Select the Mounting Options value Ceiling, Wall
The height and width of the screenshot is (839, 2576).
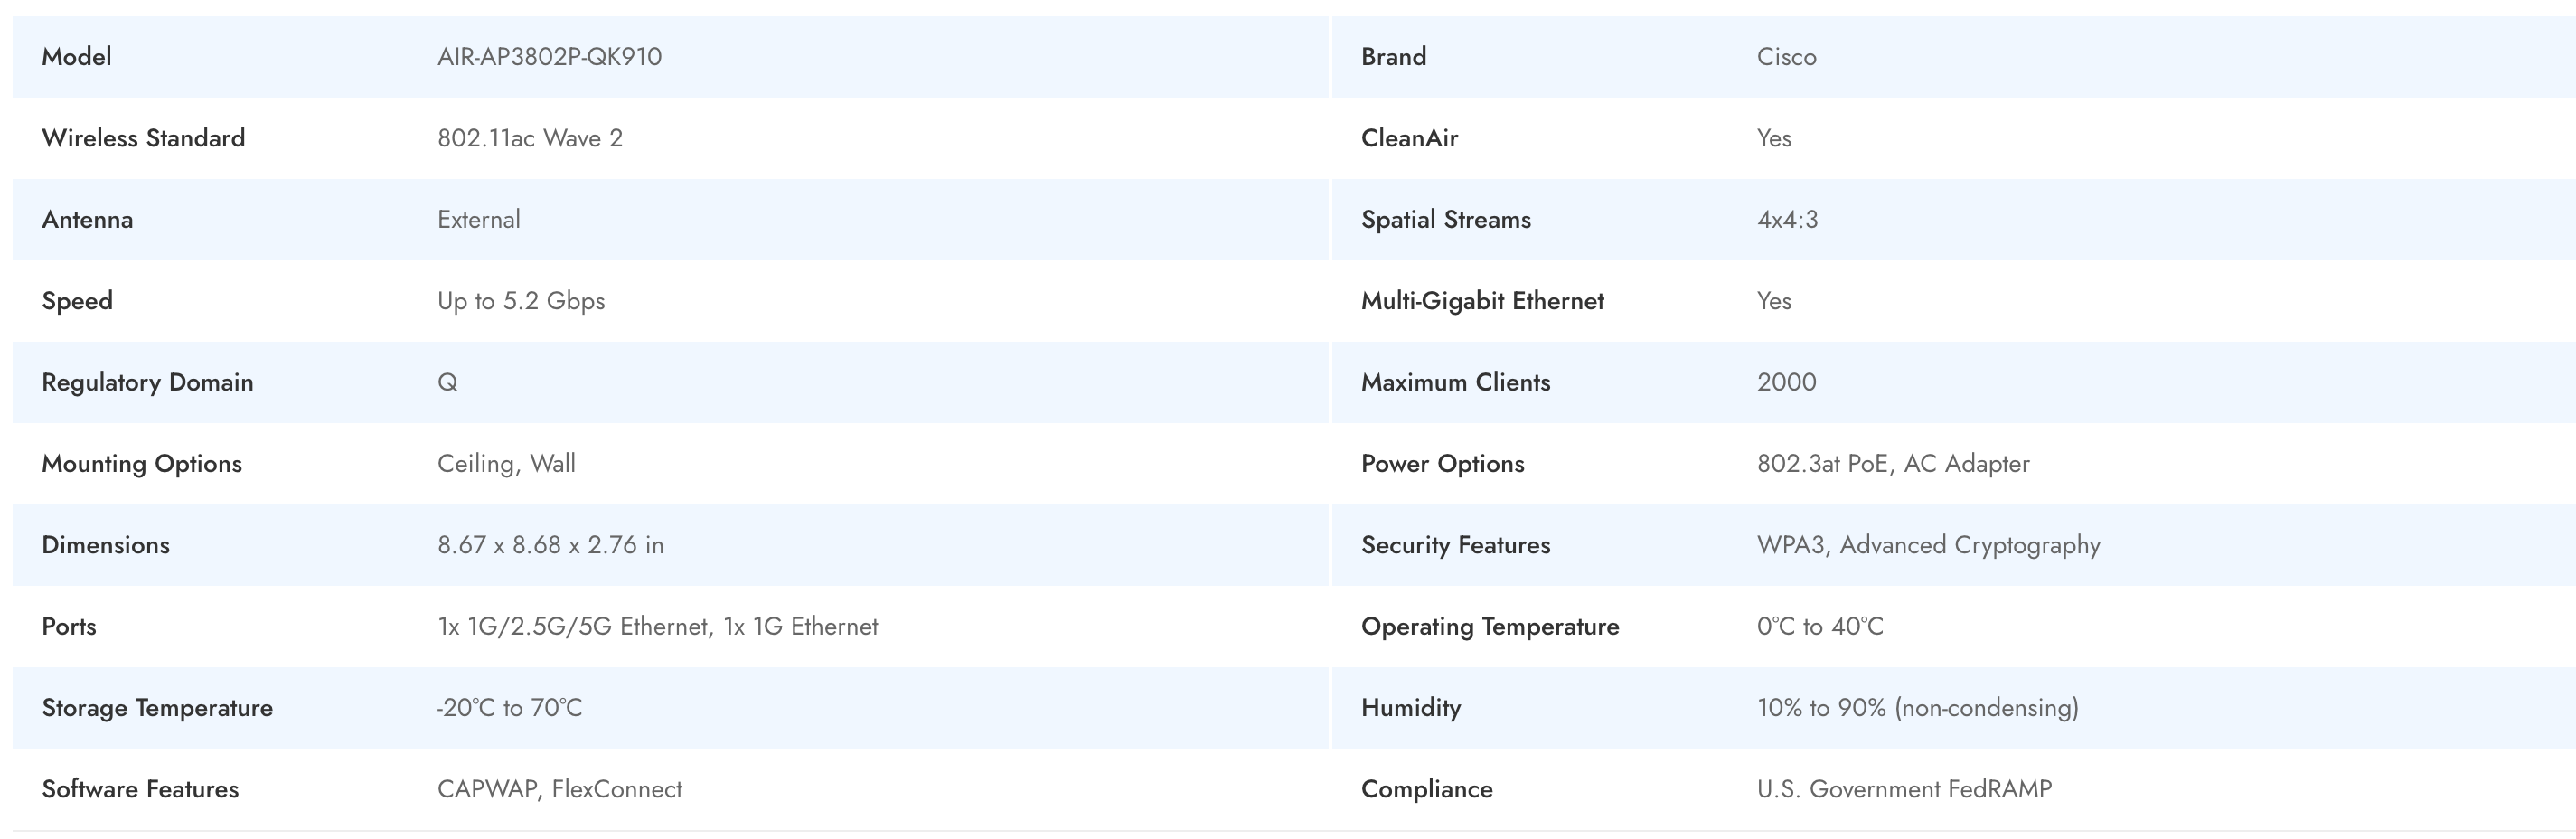point(506,464)
